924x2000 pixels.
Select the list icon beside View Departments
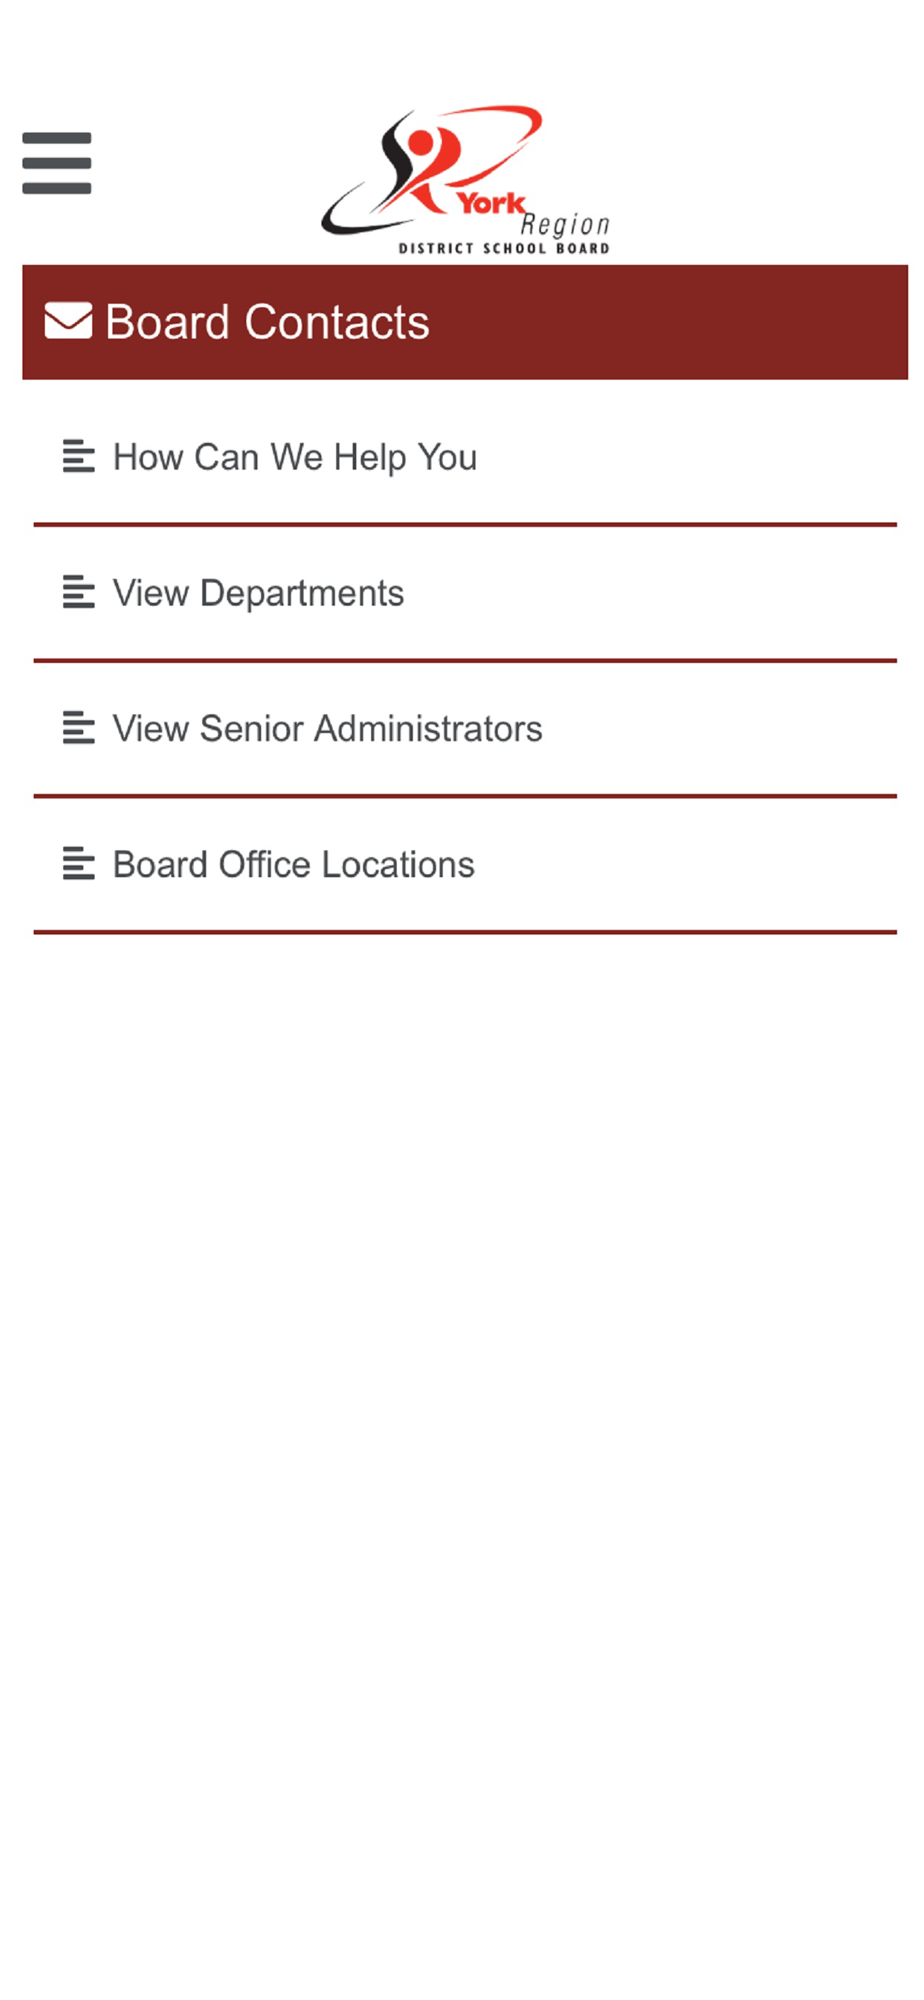coord(79,592)
